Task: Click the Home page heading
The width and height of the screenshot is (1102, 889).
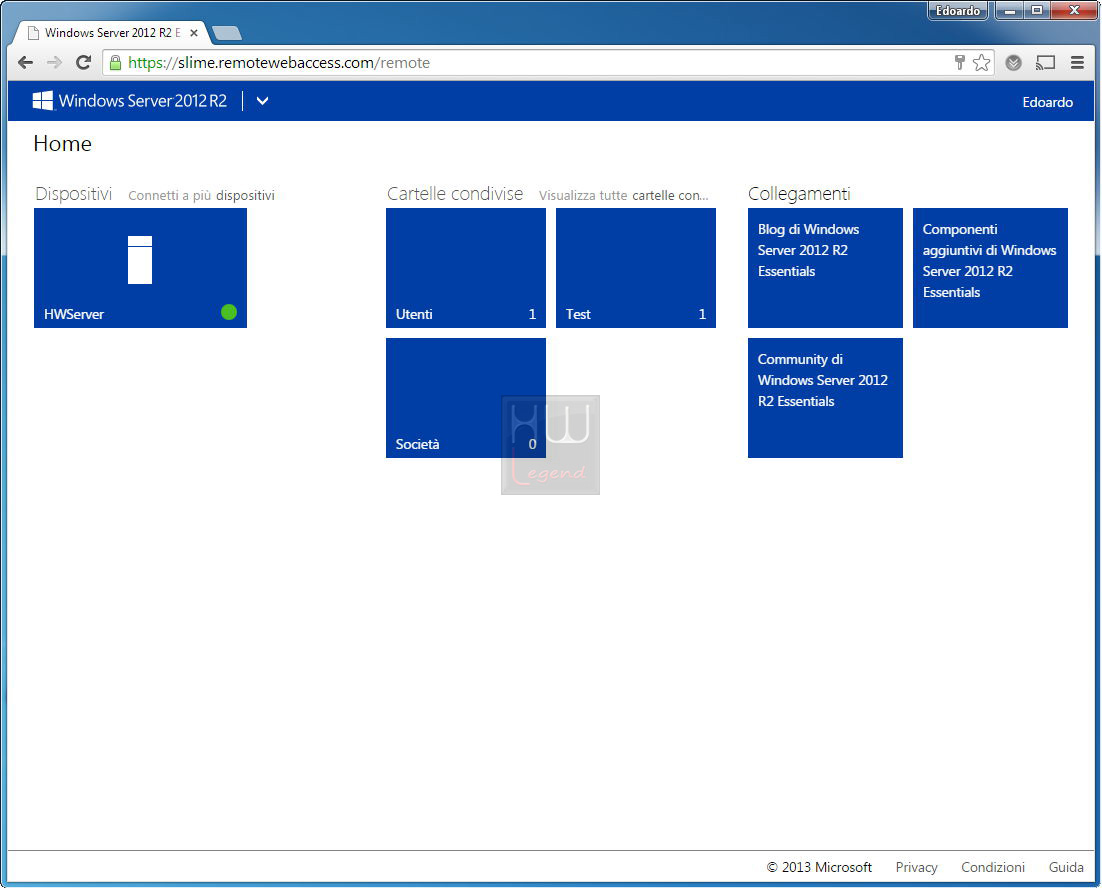Action: point(63,143)
